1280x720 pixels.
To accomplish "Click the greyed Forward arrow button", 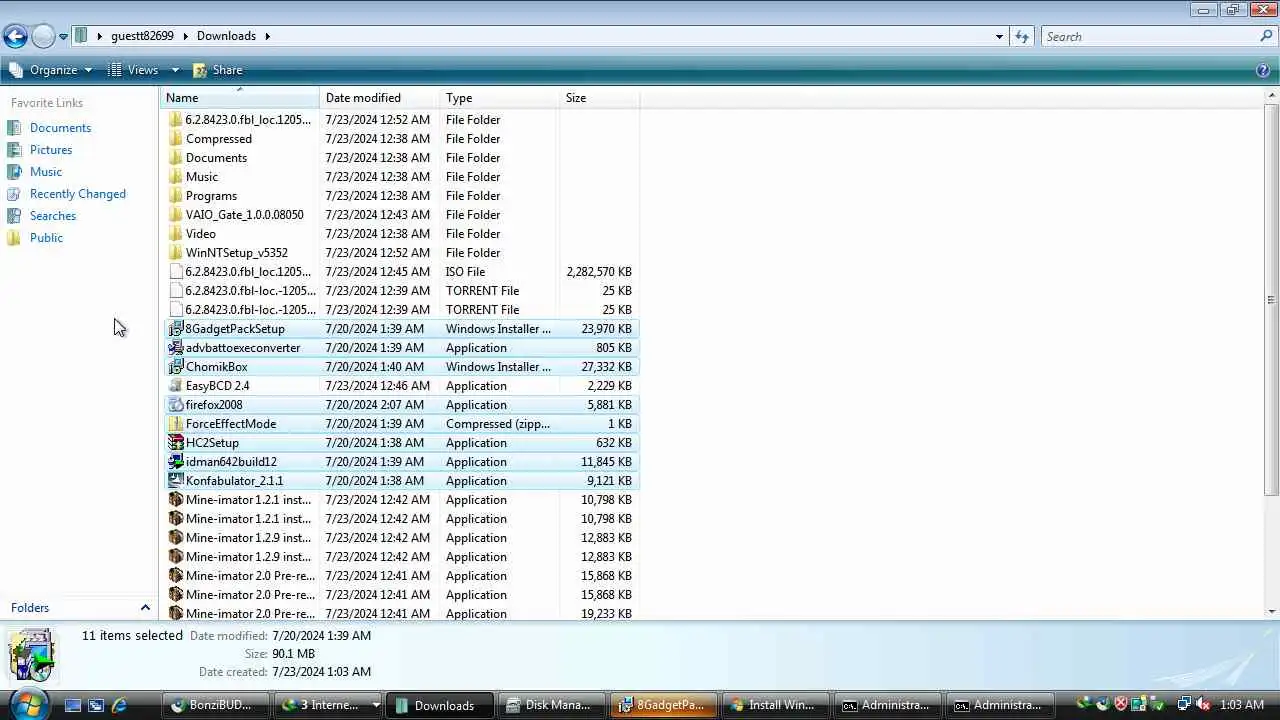I will [x=43, y=37].
